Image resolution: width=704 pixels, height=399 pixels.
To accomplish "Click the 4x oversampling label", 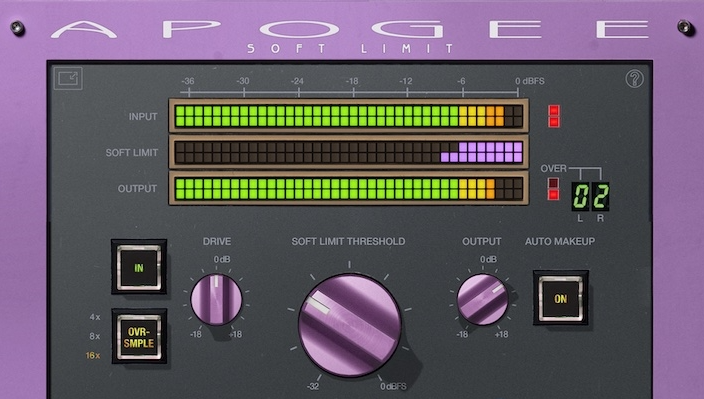I will pos(95,317).
